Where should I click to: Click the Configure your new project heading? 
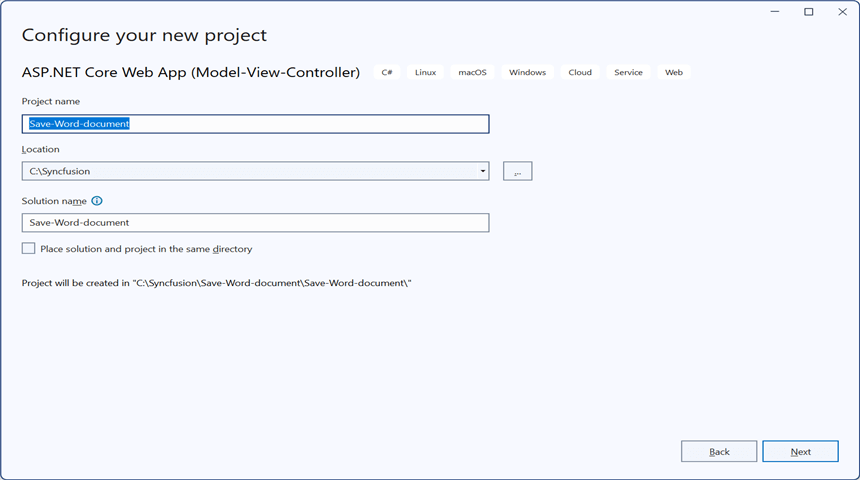pyautogui.click(x=144, y=35)
